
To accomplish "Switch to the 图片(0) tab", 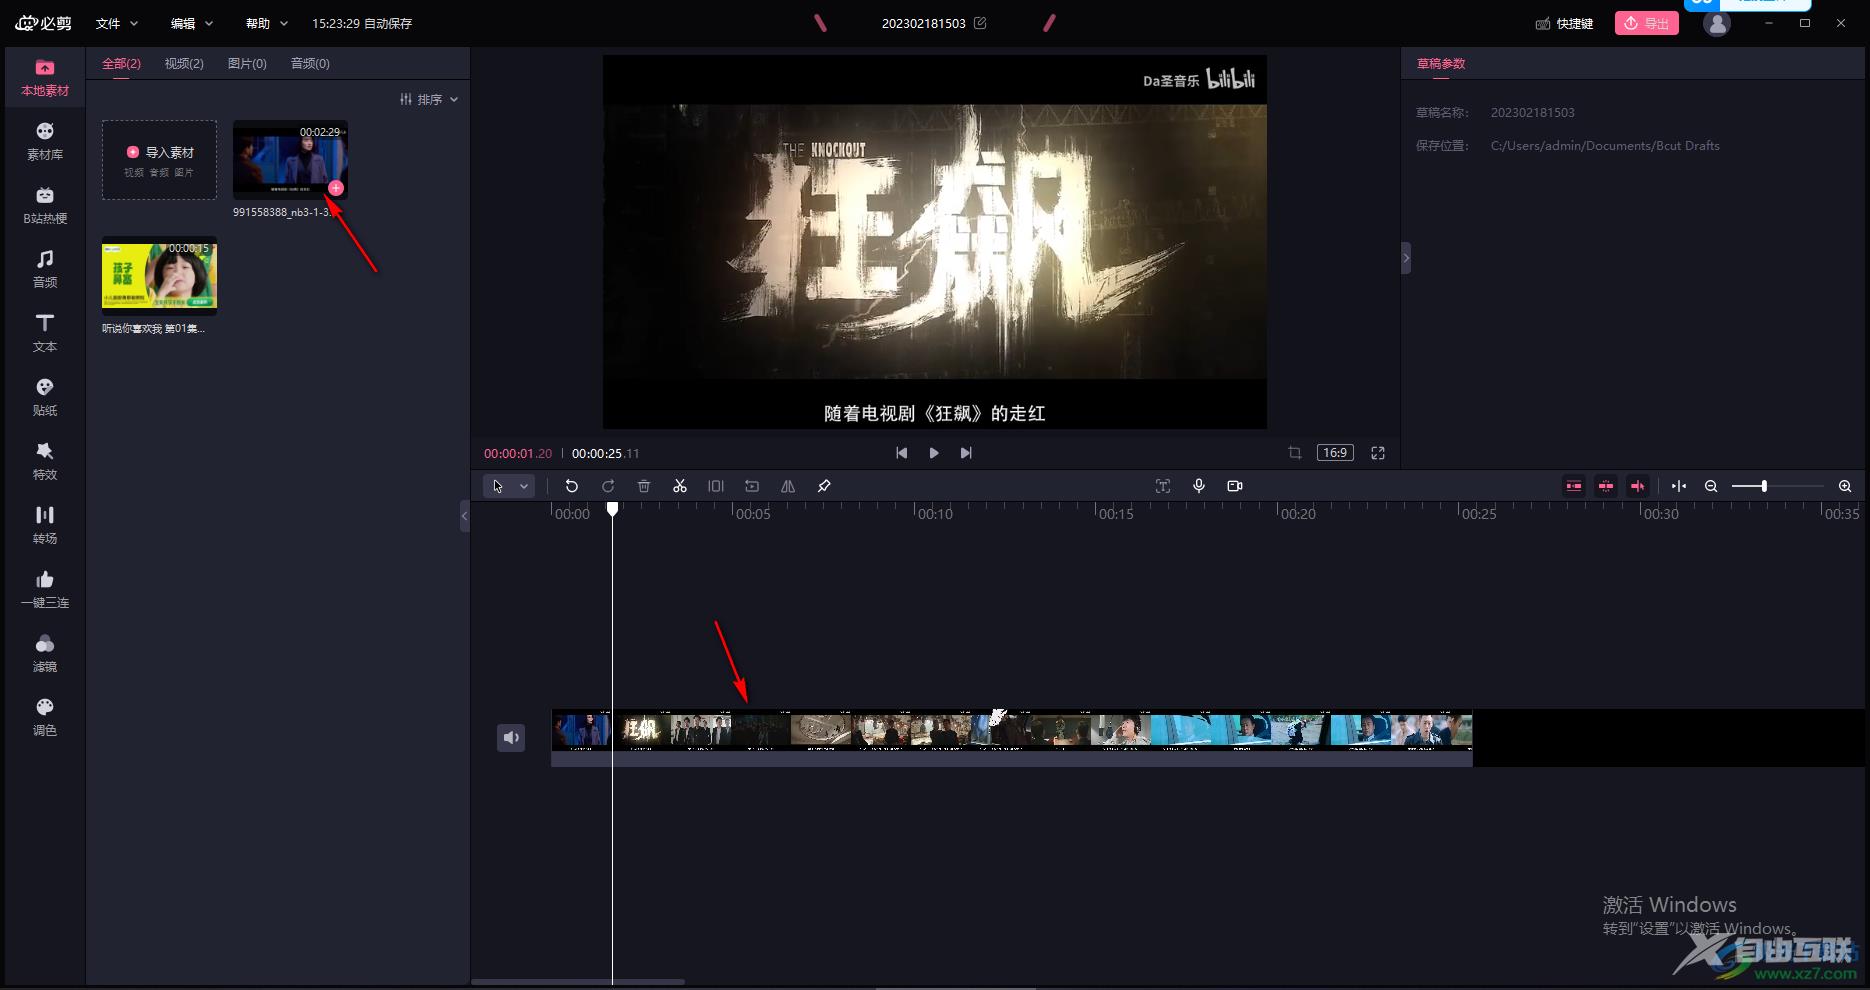I will pyautogui.click(x=247, y=63).
